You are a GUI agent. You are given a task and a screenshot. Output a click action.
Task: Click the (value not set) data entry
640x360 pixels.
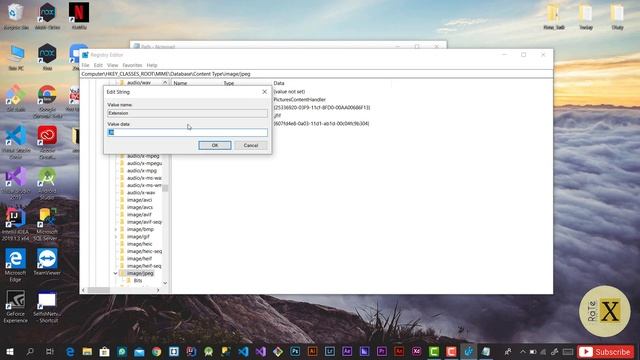[x=289, y=92]
